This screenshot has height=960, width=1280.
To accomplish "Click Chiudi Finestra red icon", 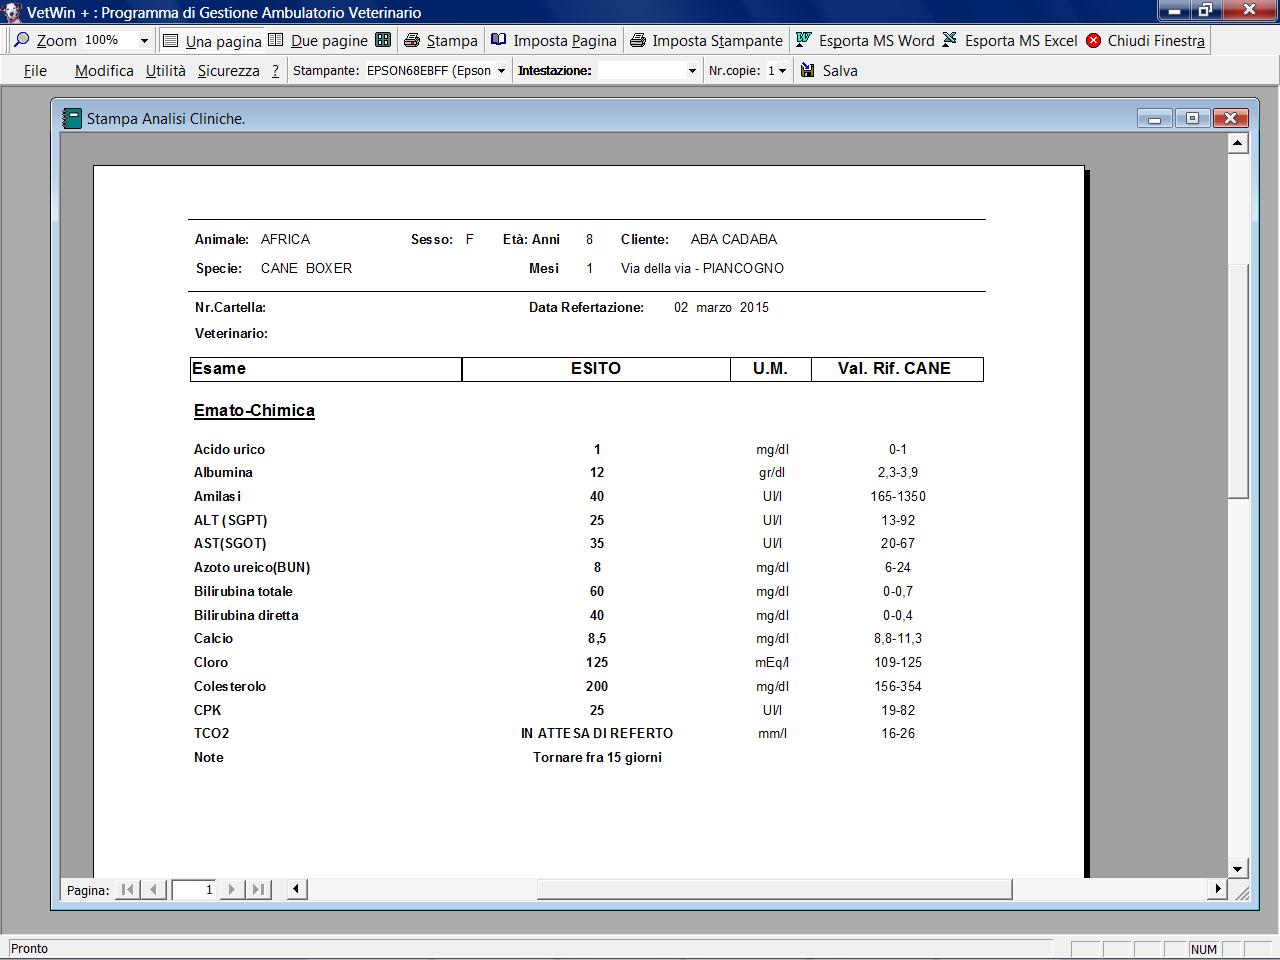I will tap(1093, 40).
